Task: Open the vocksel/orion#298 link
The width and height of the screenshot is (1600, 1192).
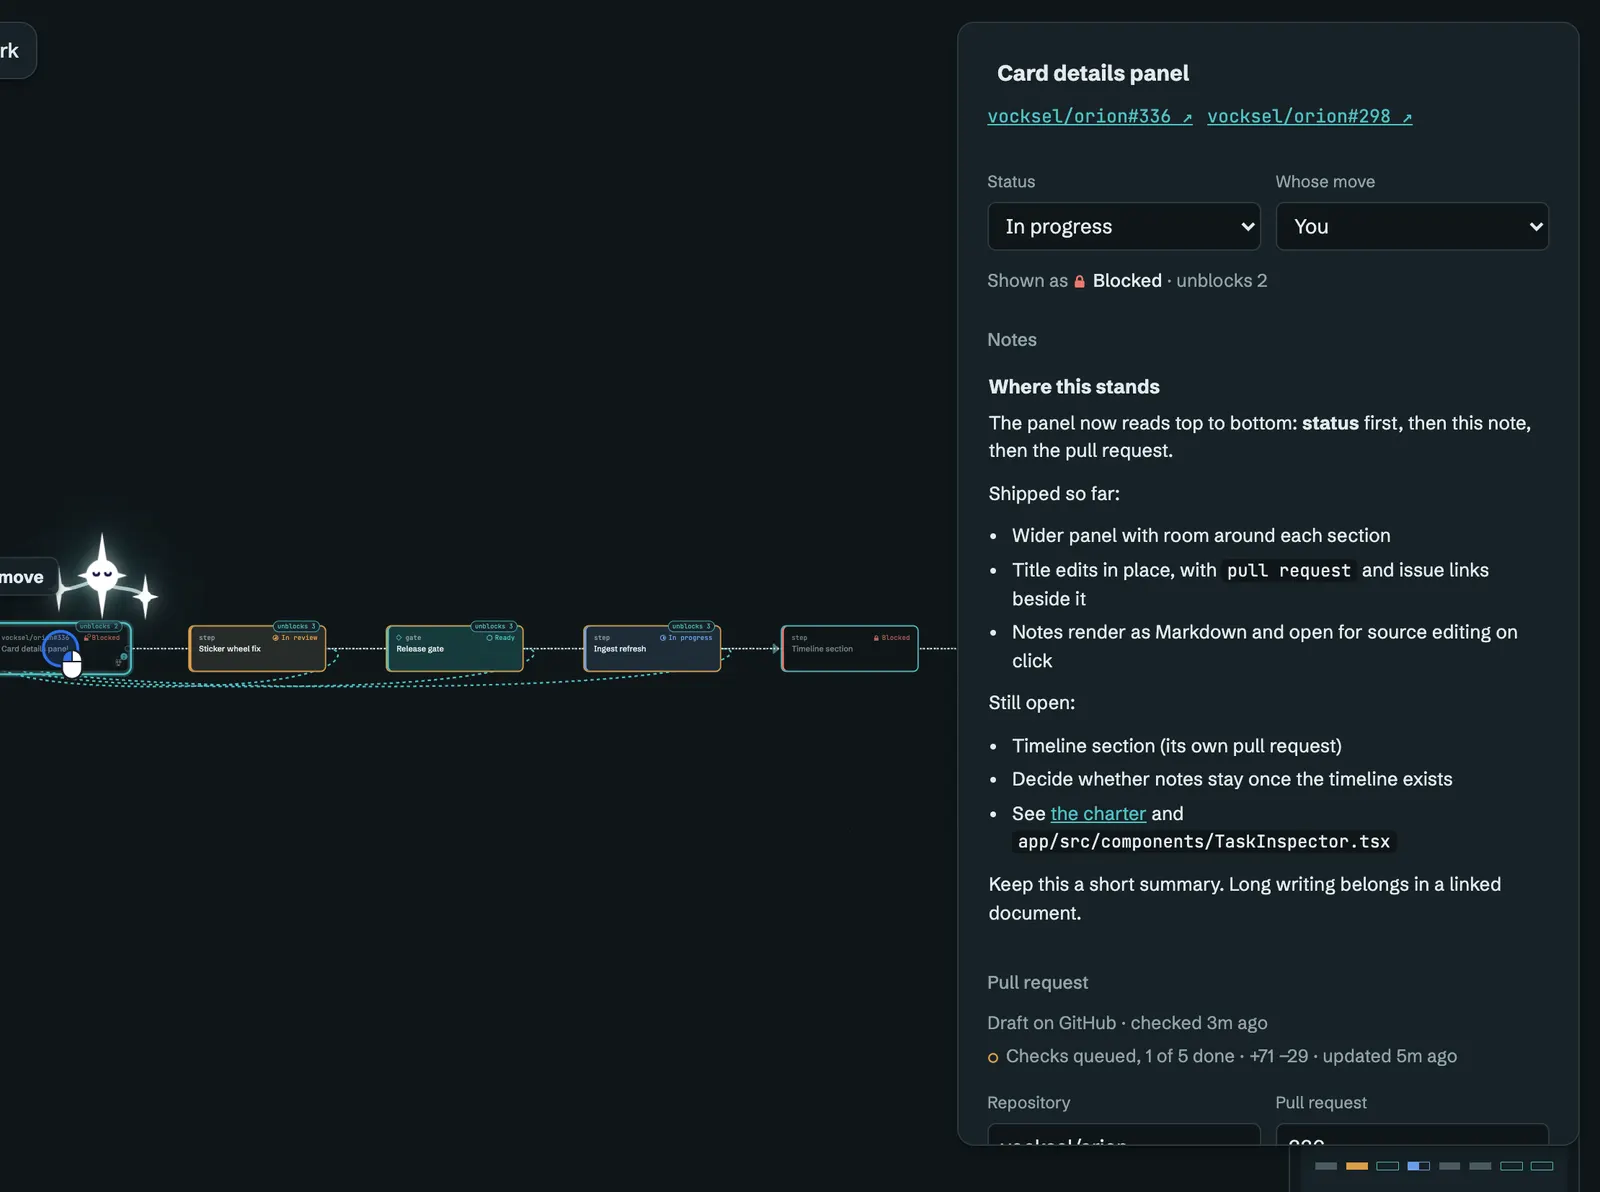Action: point(1309,116)
